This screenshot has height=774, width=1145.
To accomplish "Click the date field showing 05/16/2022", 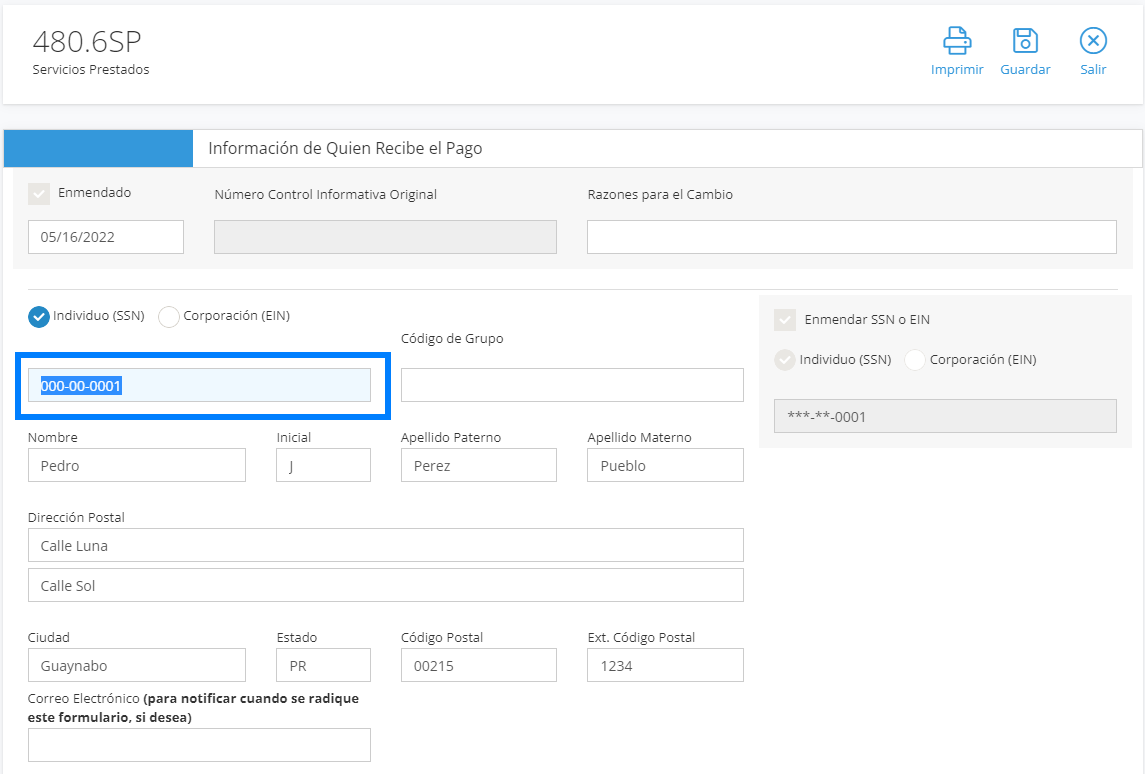I will pos(106,237).
